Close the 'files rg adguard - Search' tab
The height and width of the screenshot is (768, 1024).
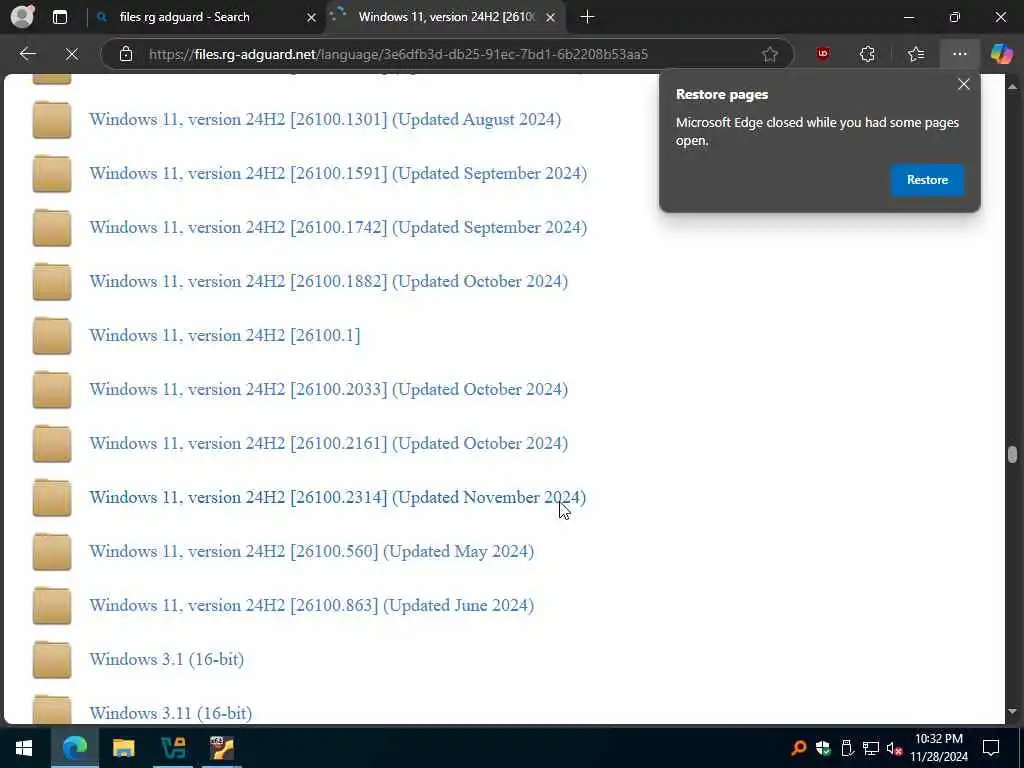(x=312, y=18)
